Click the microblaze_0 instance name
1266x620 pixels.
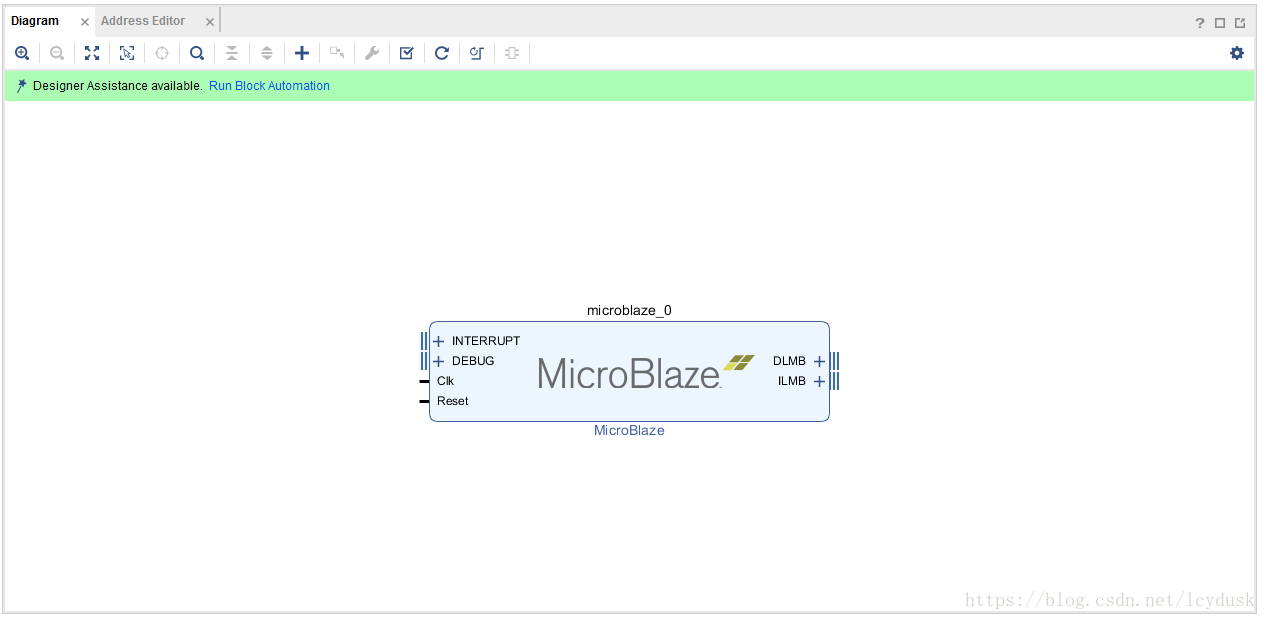(x=629, y=311)
